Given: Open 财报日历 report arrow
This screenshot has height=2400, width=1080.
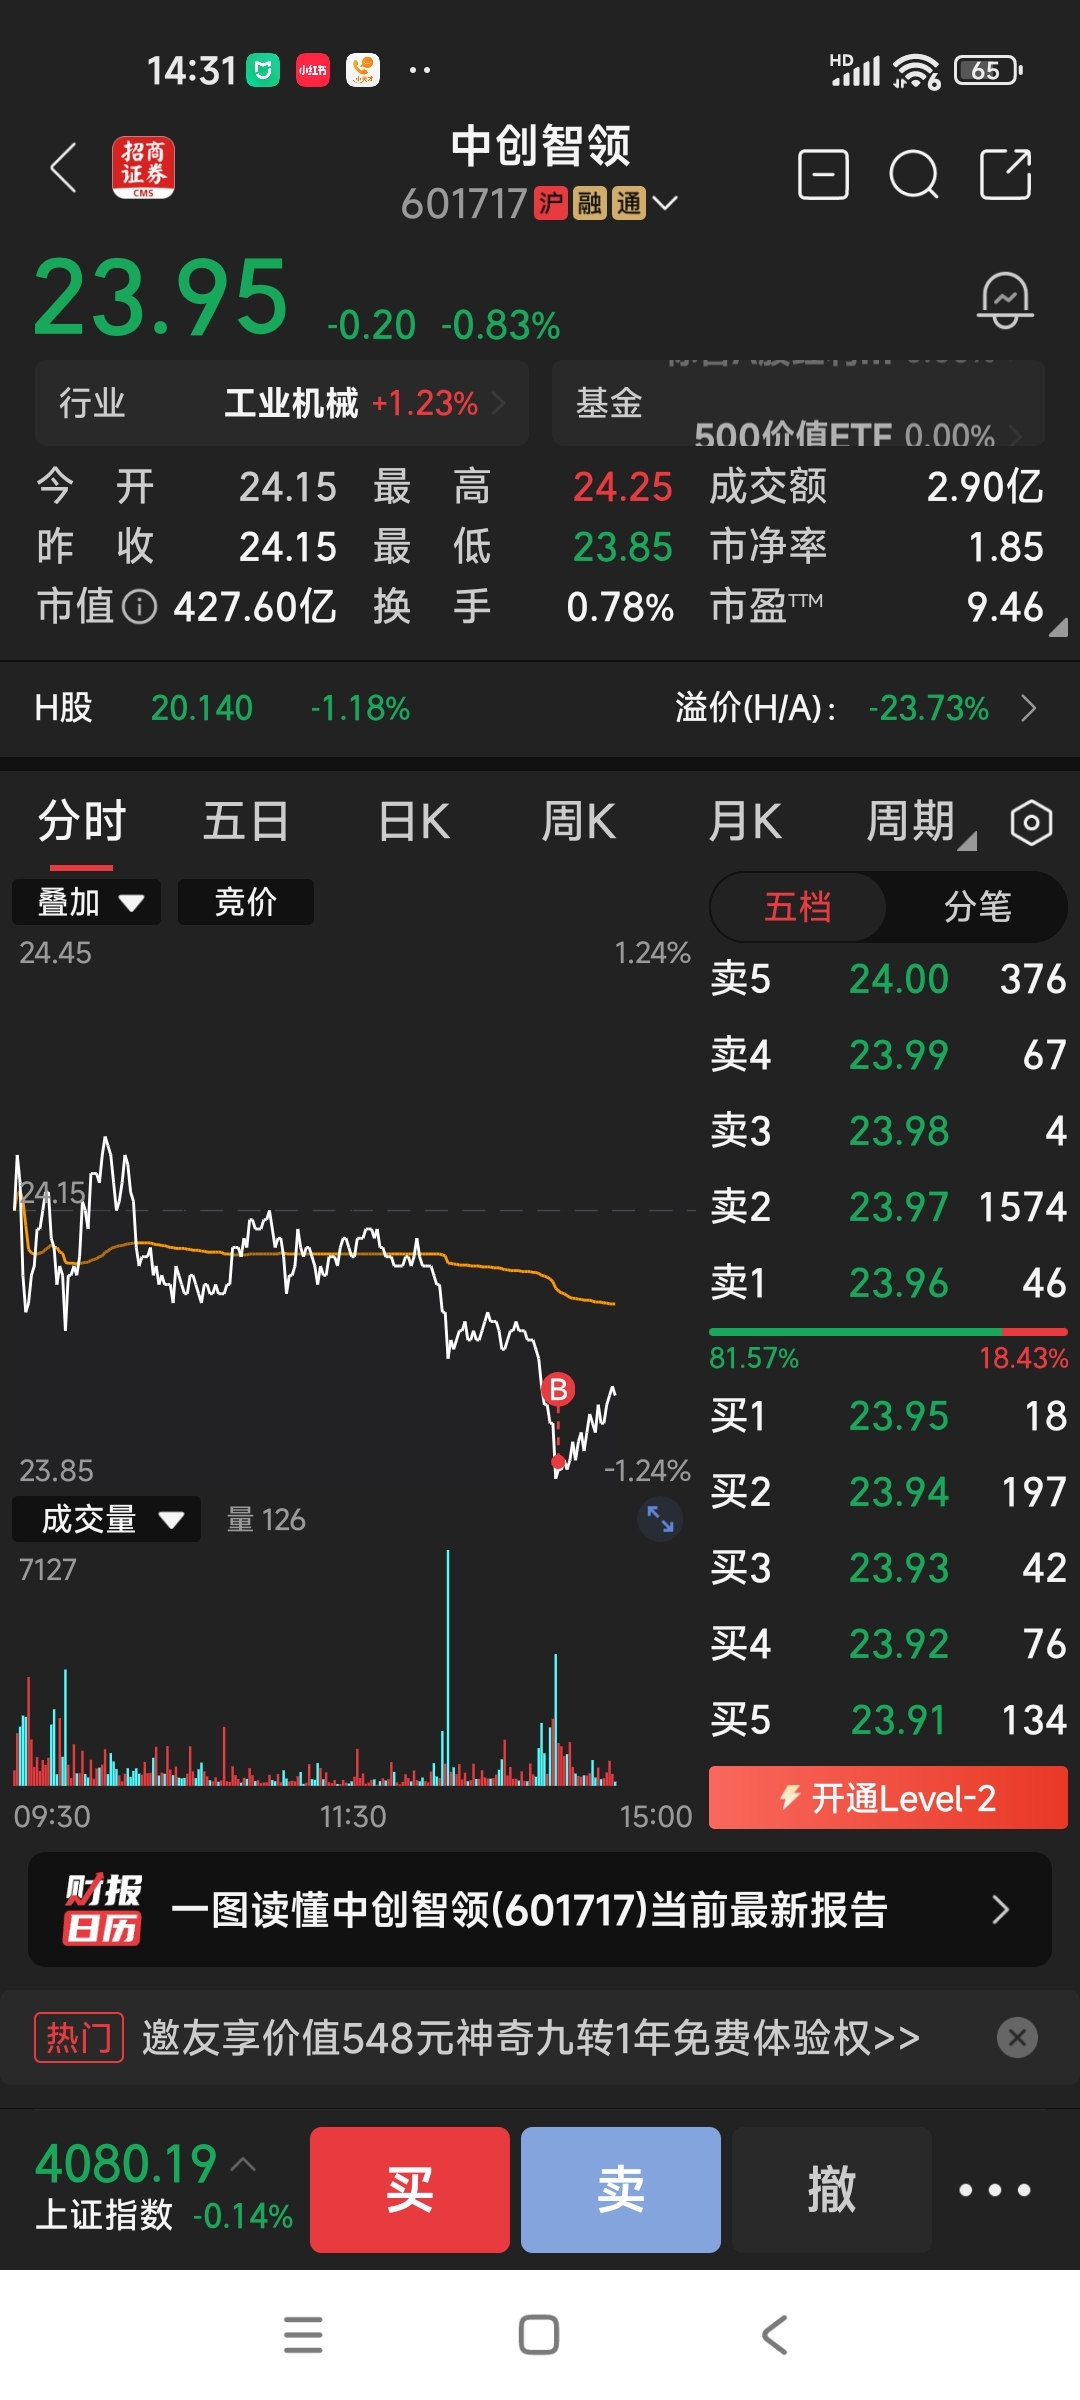Looking at the screenshot, I should (1000, 1910).
